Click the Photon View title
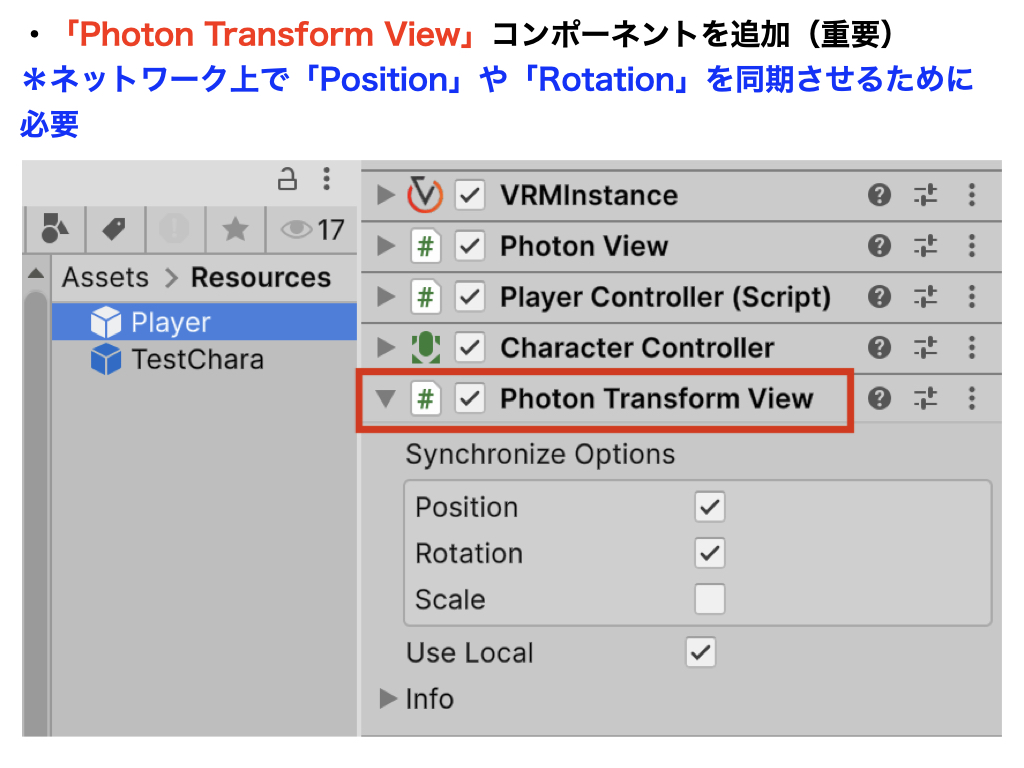This screenshot has width=1024, height=768. [x=584, y=246]
